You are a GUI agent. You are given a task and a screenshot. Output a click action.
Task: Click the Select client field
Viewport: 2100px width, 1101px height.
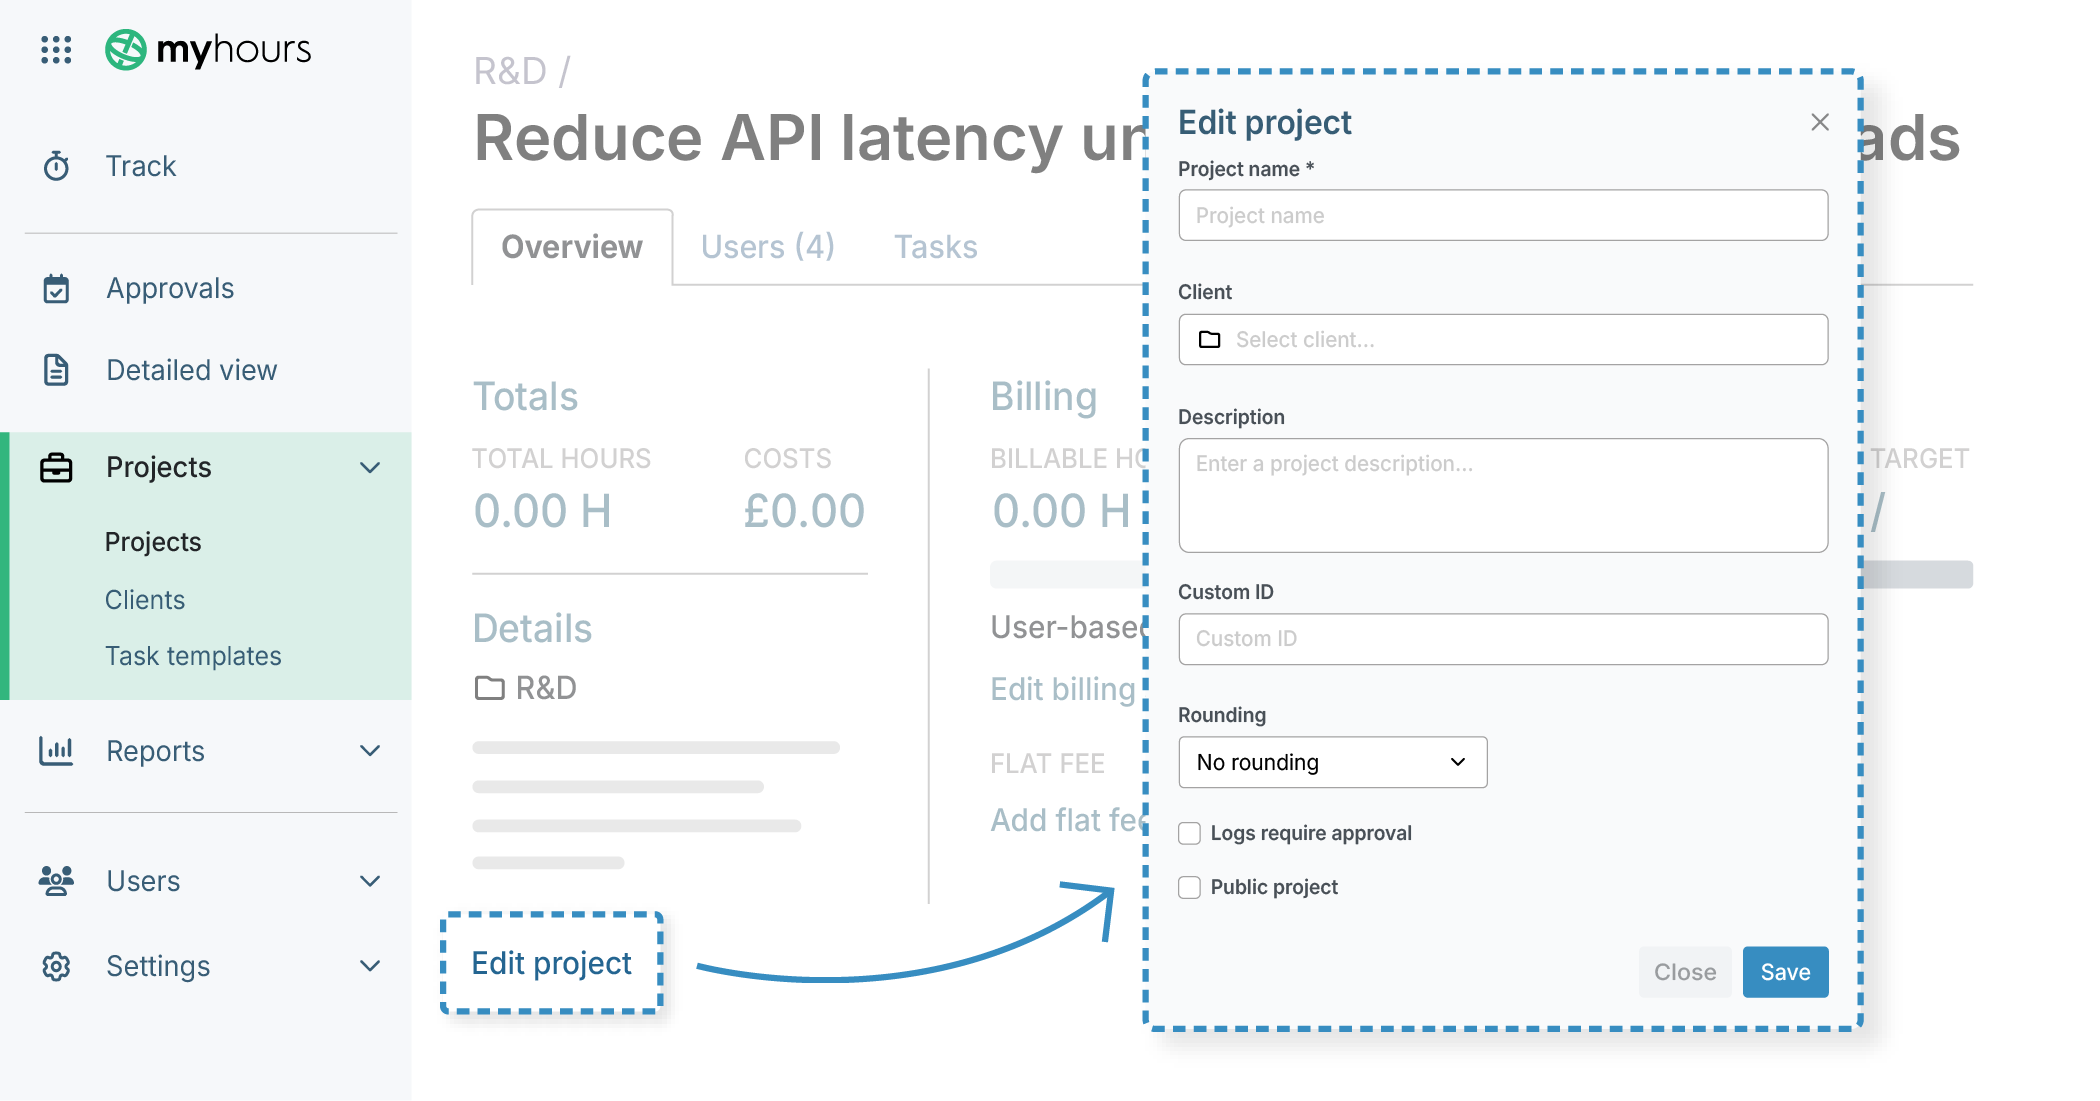coord(1502,340)
